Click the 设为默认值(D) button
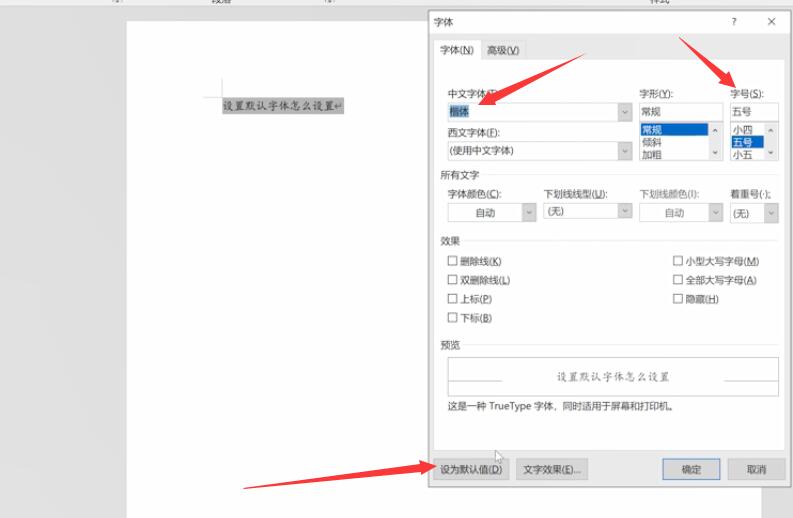This screenshot has height=518, width=793. tap(471, 469)
